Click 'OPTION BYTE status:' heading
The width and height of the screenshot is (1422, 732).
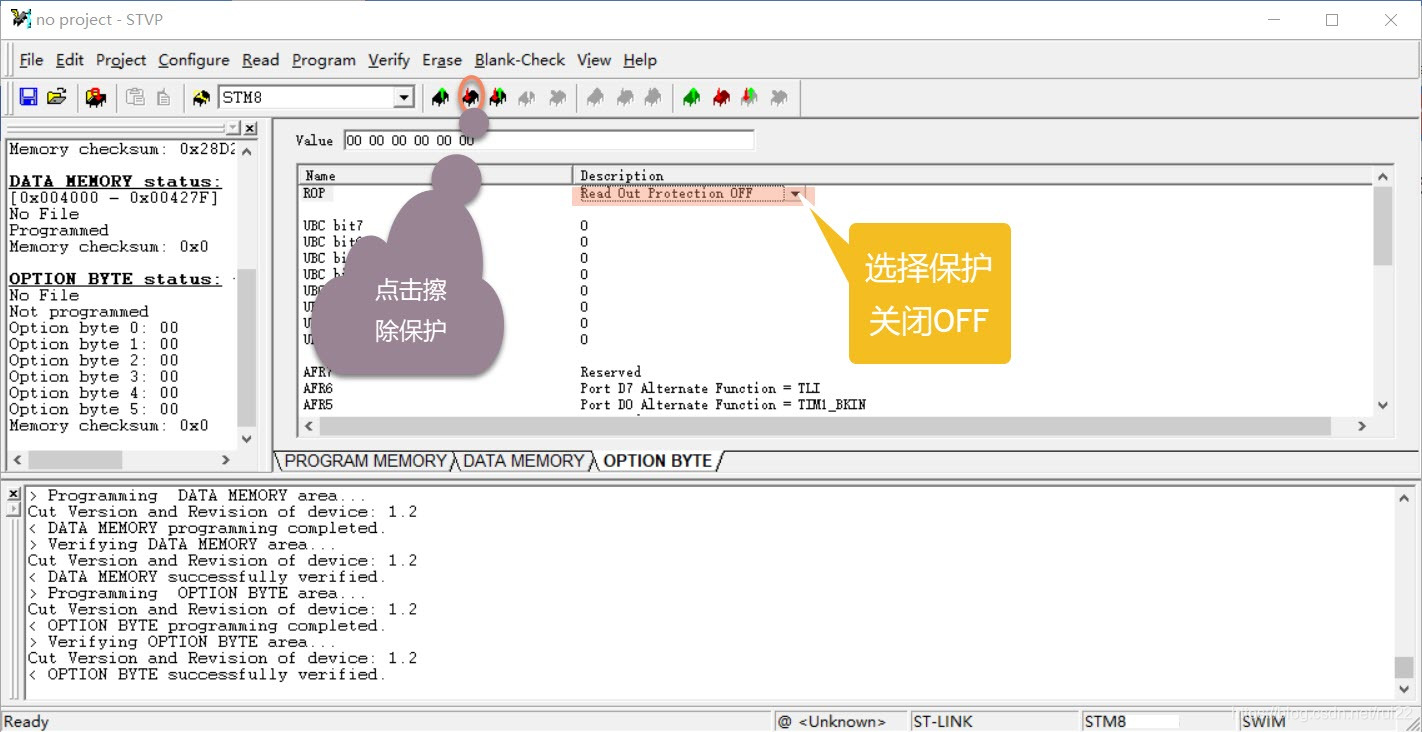(x=115, y=279)
